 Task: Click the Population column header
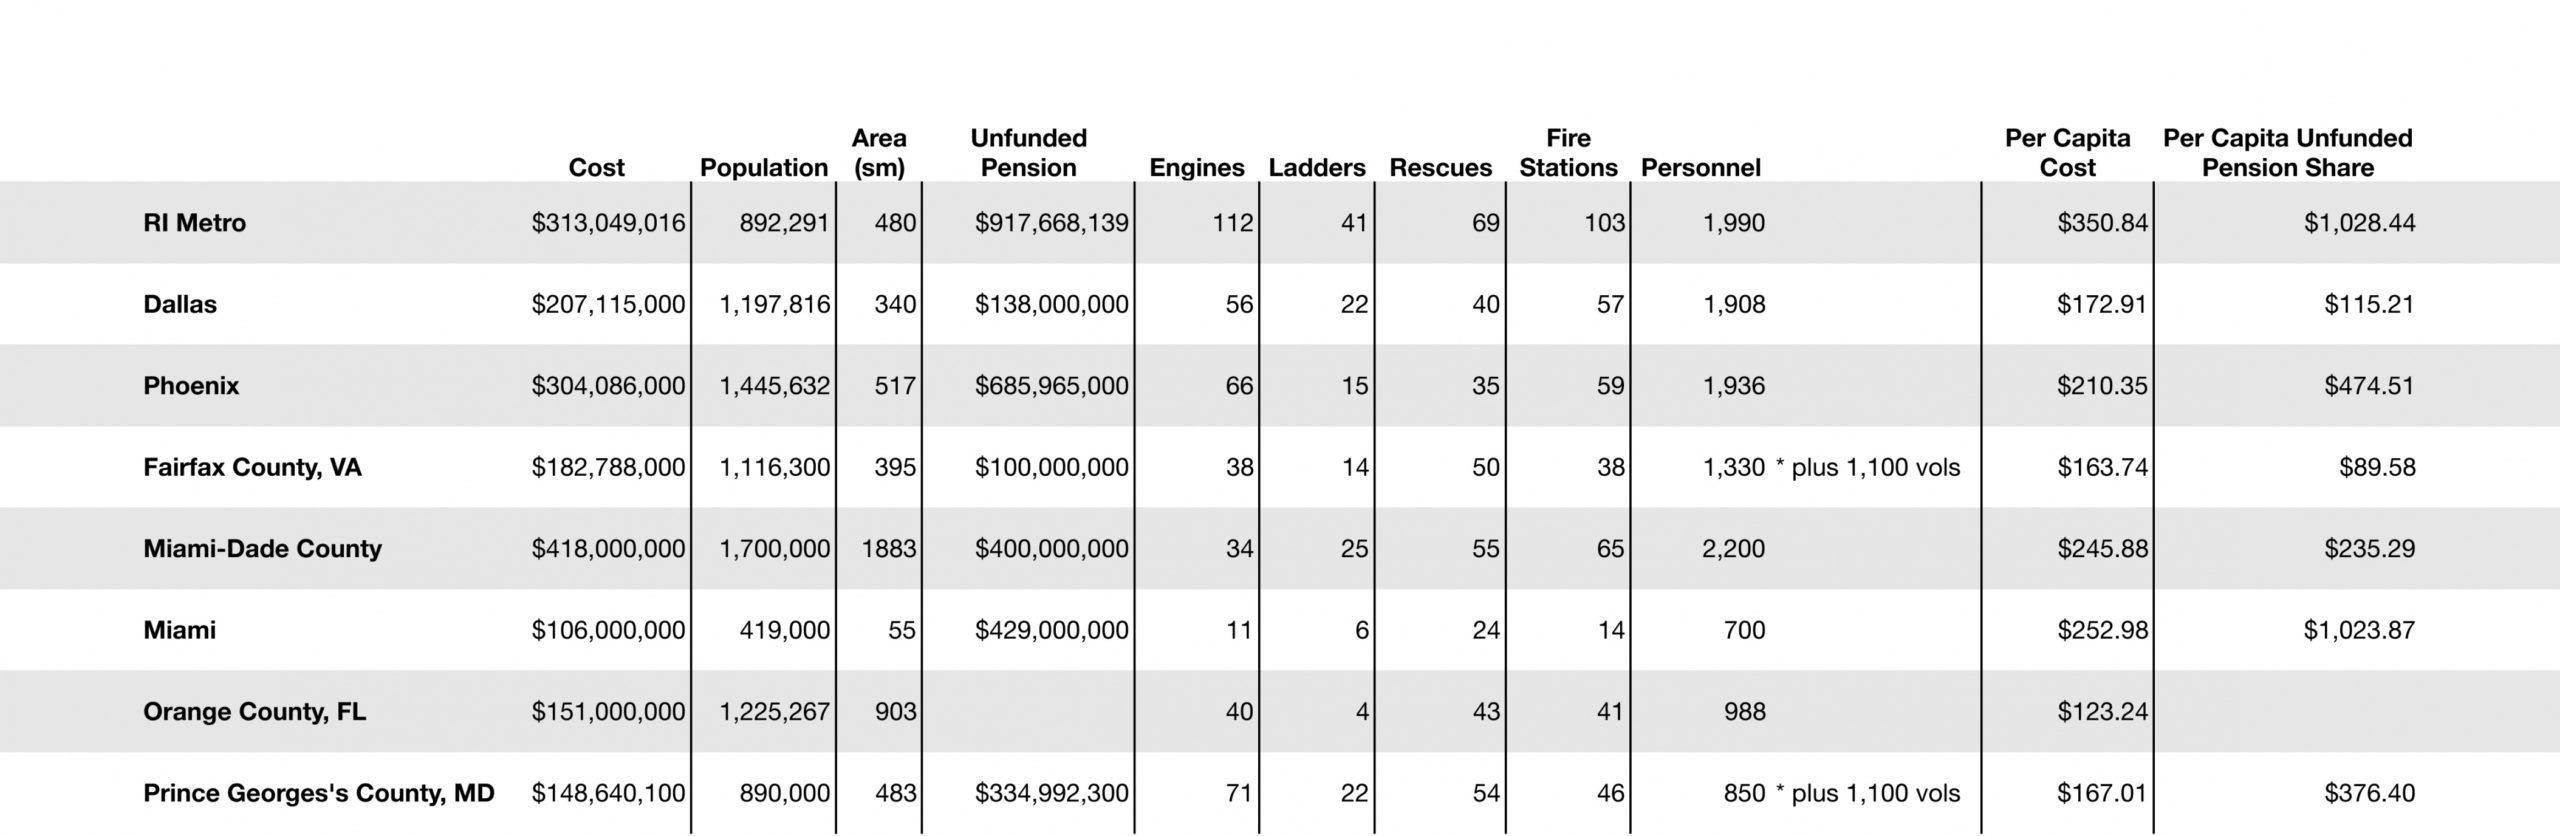763,168
